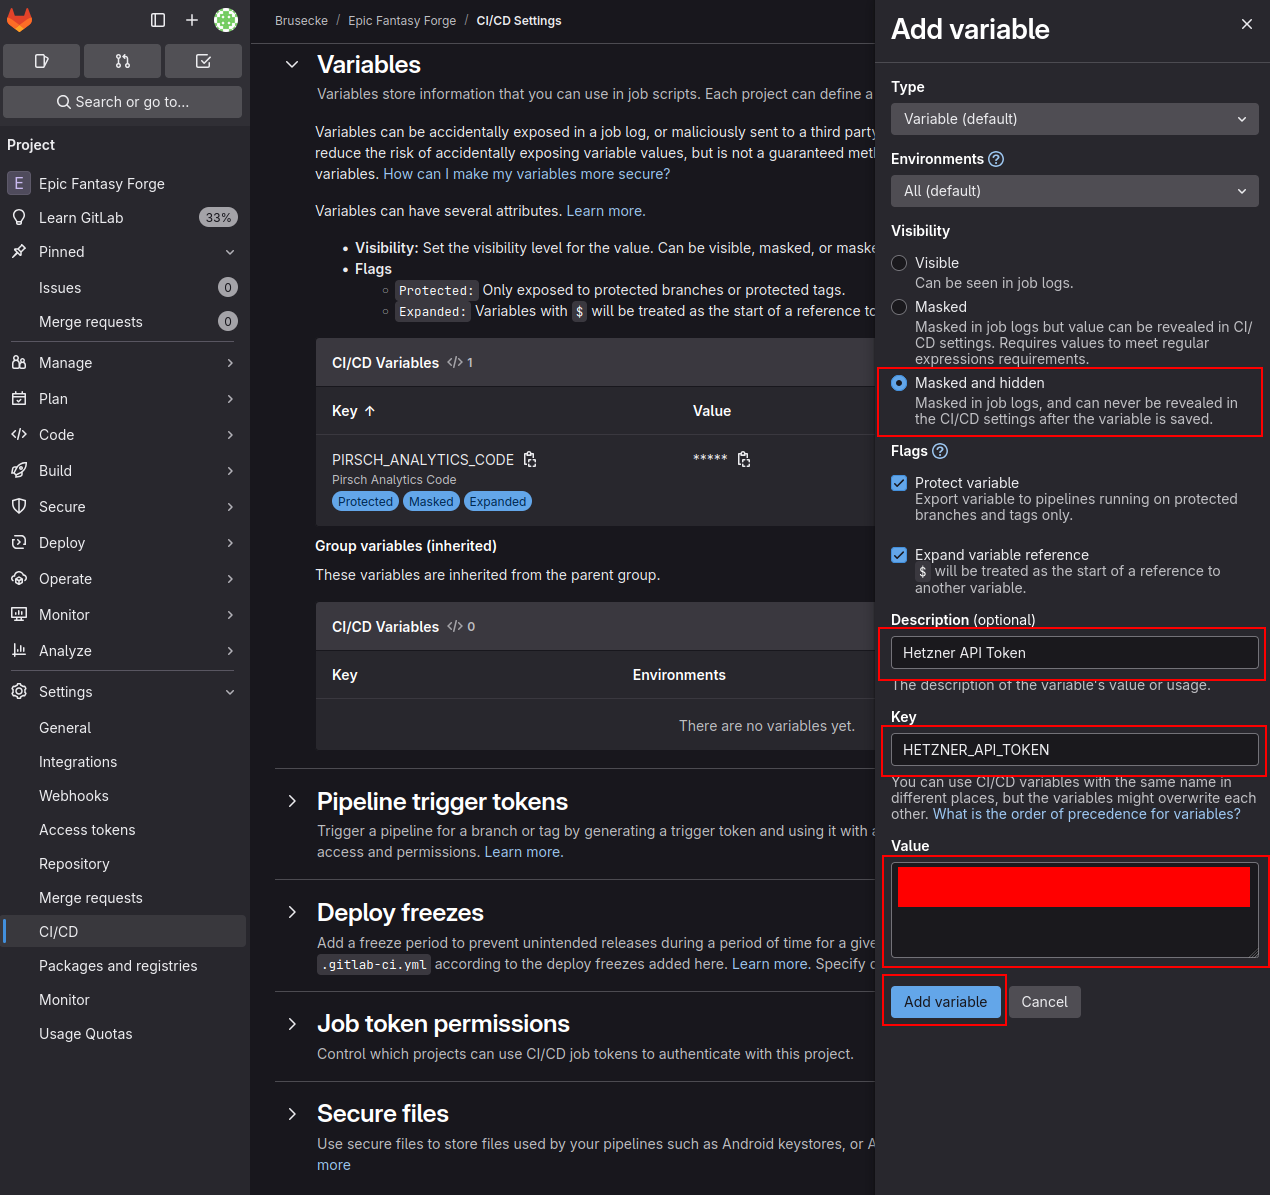This screenshot has height=1195, width=1270.
Task: Open the create new plus menu
Action: tap(192, 20)
